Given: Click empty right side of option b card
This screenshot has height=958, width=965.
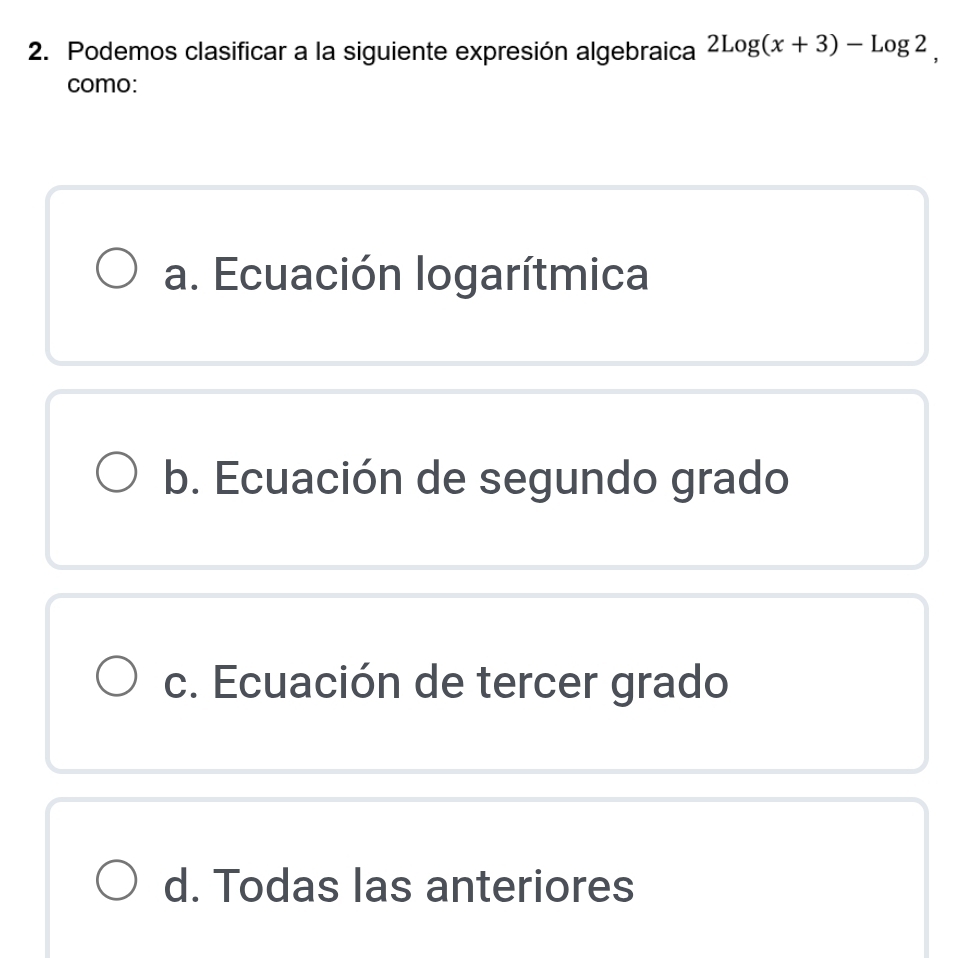Looking at the screenshot, I should [x=860, y=479].
